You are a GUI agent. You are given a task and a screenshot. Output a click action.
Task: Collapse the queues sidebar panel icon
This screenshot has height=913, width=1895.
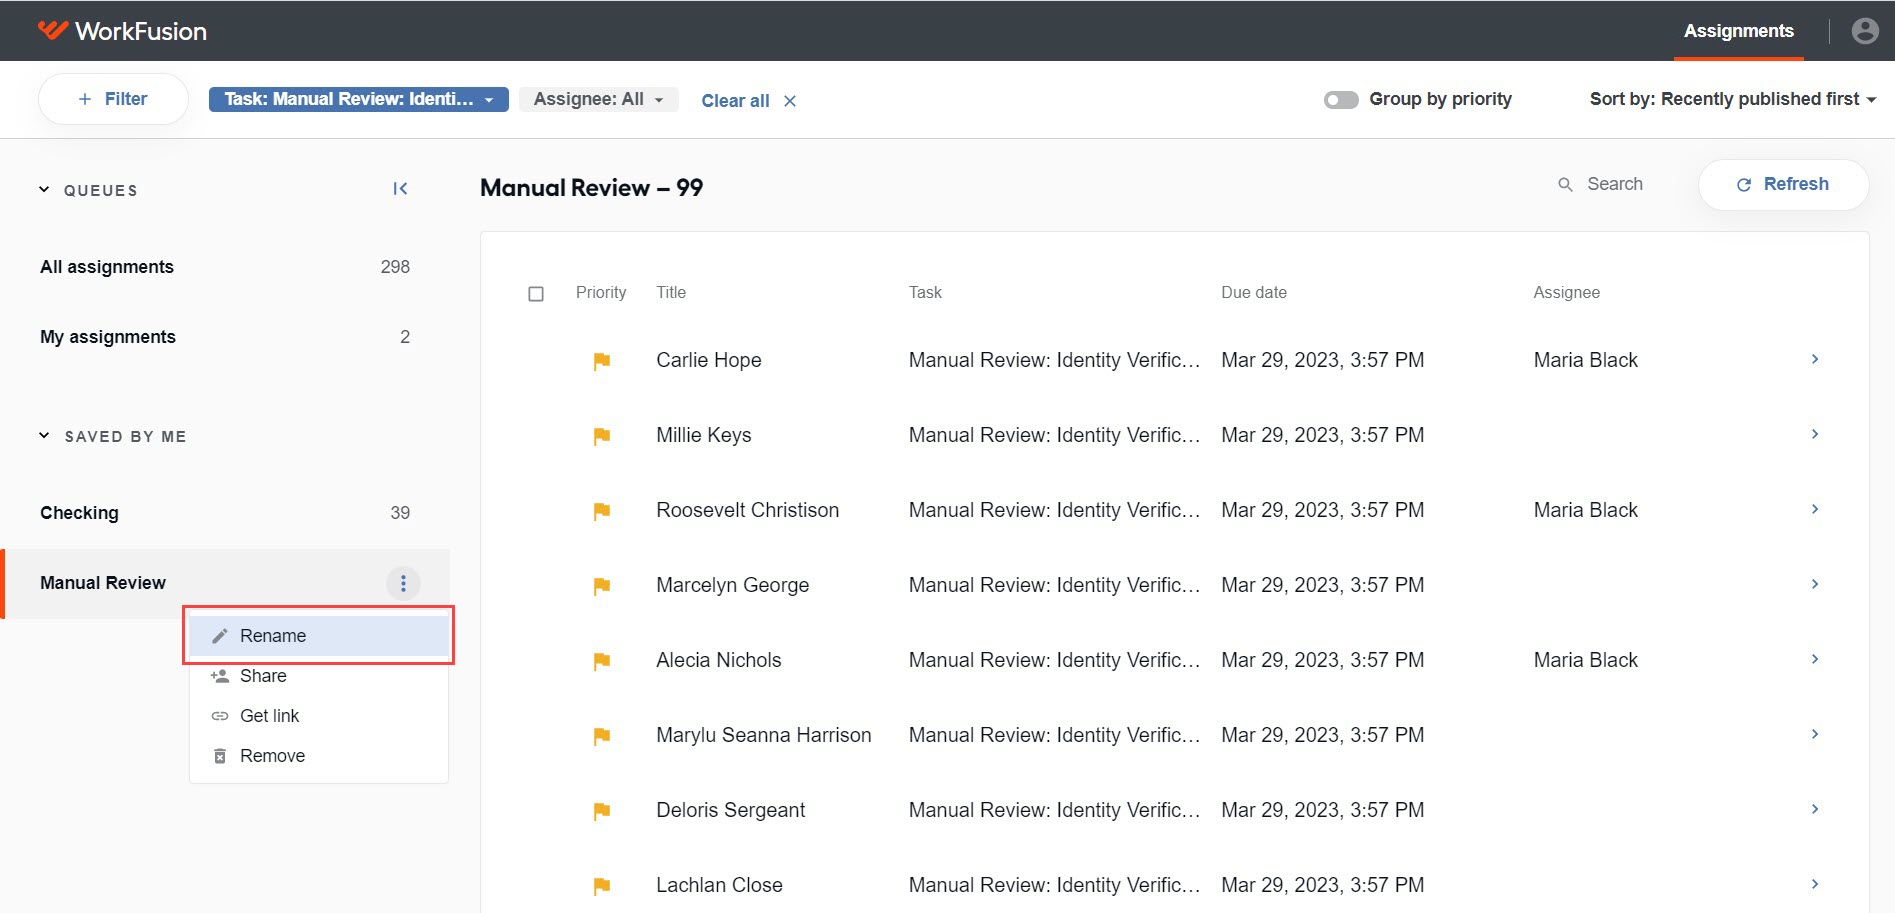point(400,189)
